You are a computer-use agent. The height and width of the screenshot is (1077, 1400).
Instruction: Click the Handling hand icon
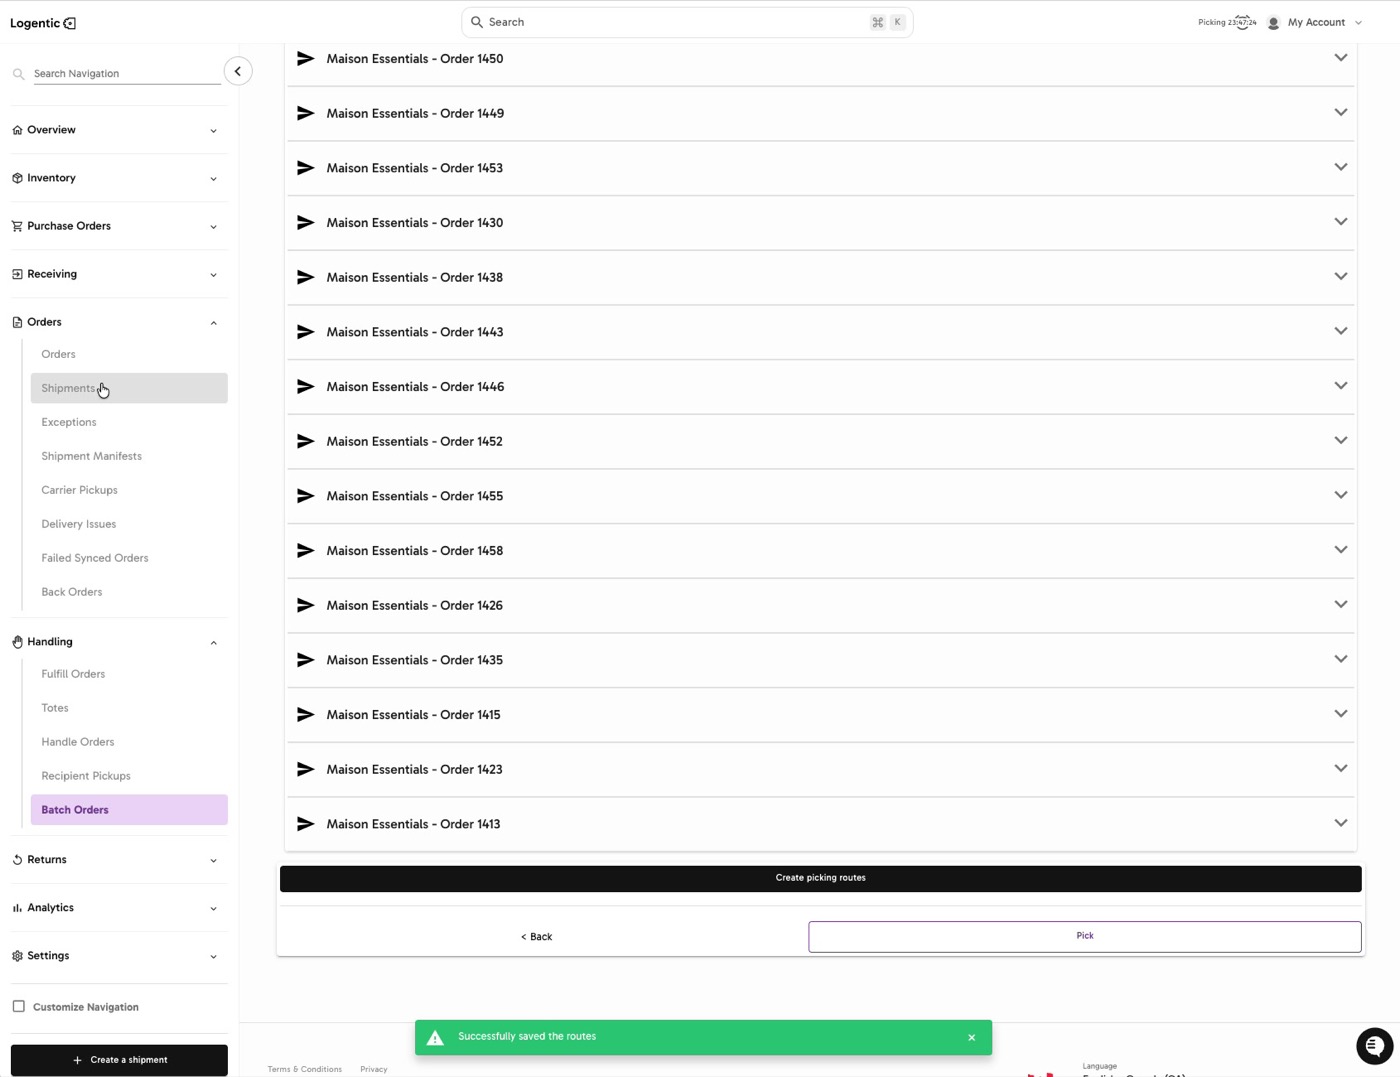(x=17, y=642)
